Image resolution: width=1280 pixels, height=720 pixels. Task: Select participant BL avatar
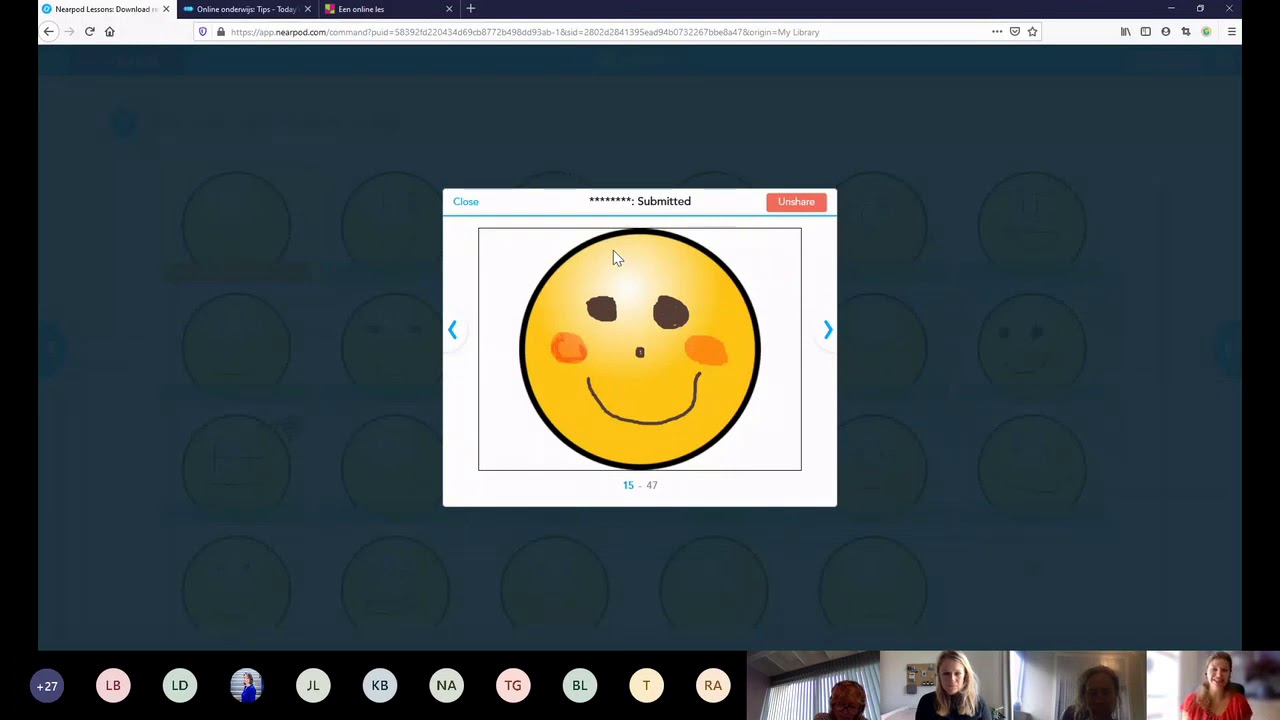coord(580,686)
